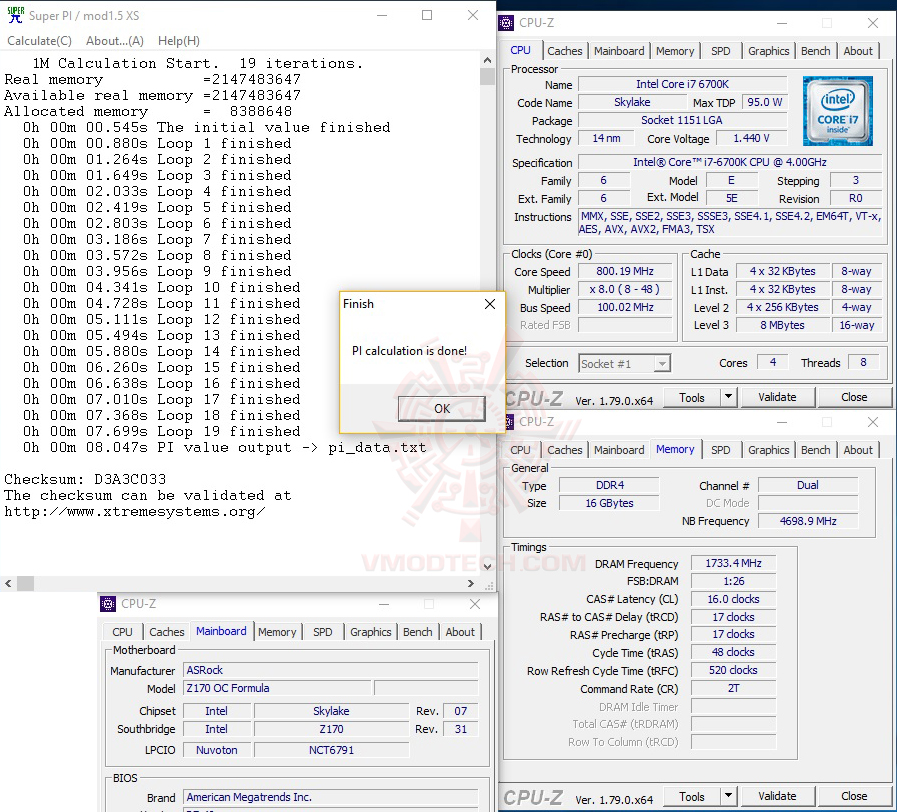This screenshot has height=812, width=897.
Task: Click the BIOS Brand American Megatrends Inc.
Action: (331, 797)
